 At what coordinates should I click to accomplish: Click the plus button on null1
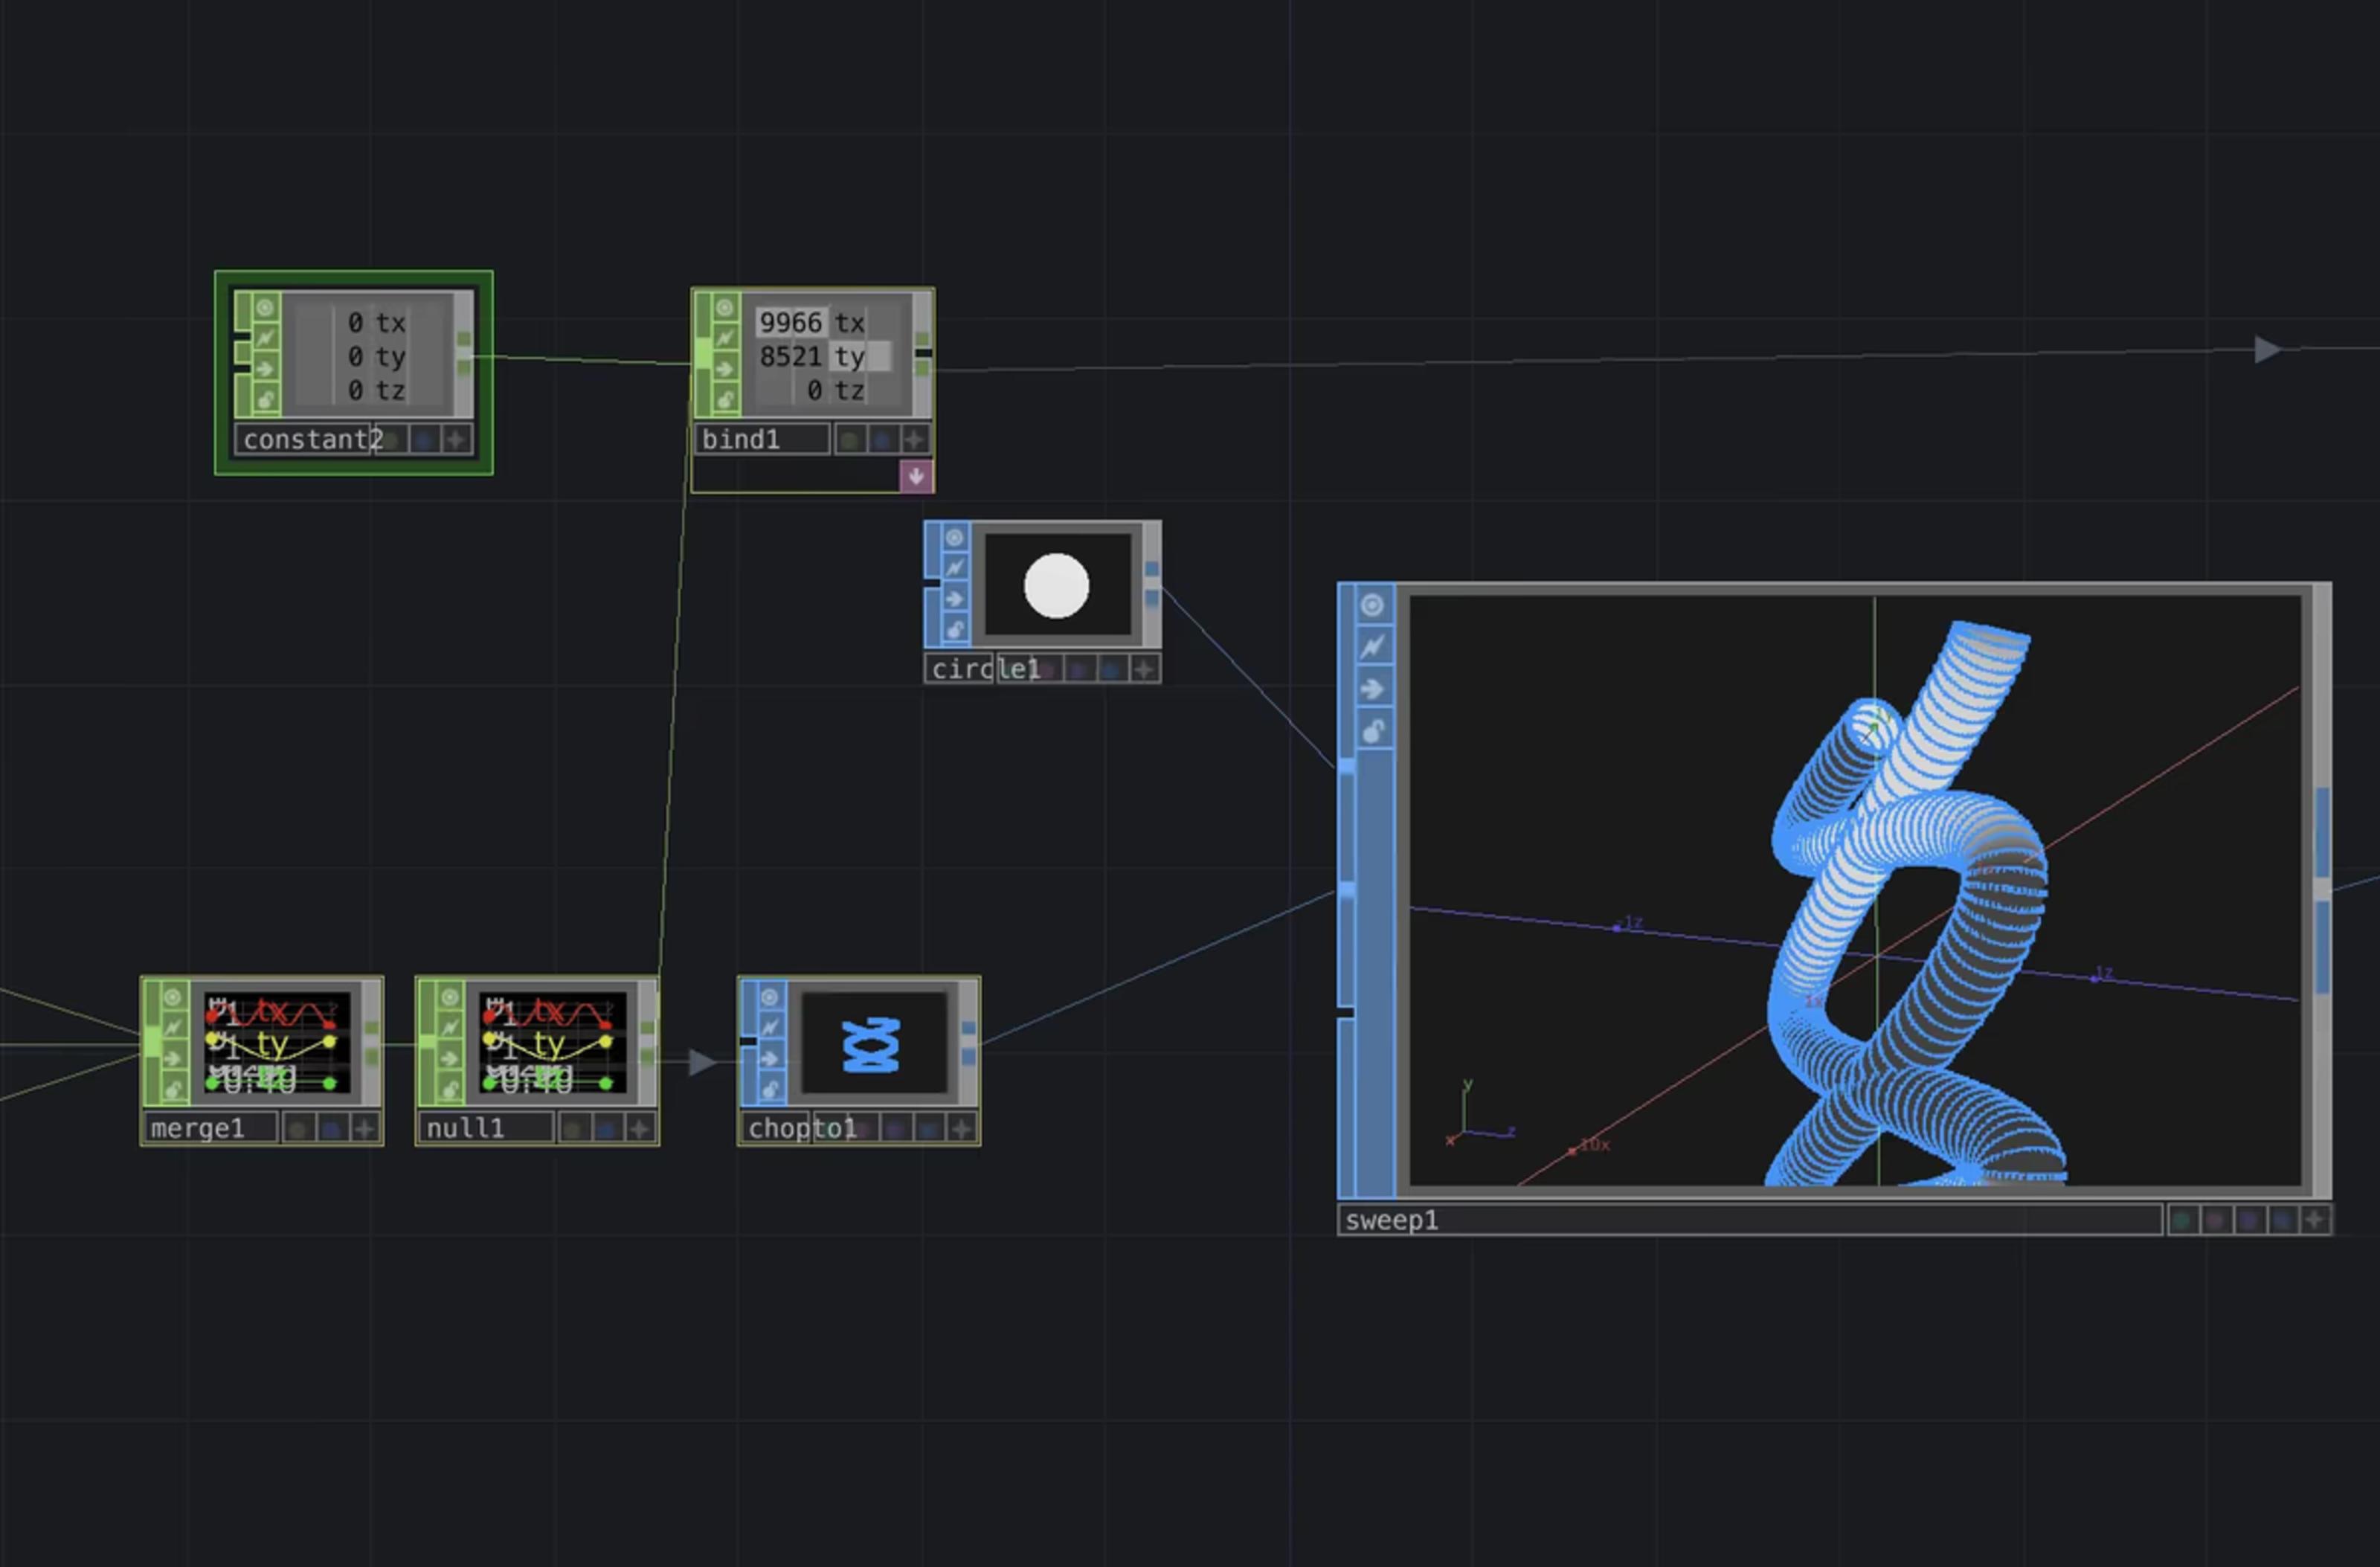point(640,1129)
